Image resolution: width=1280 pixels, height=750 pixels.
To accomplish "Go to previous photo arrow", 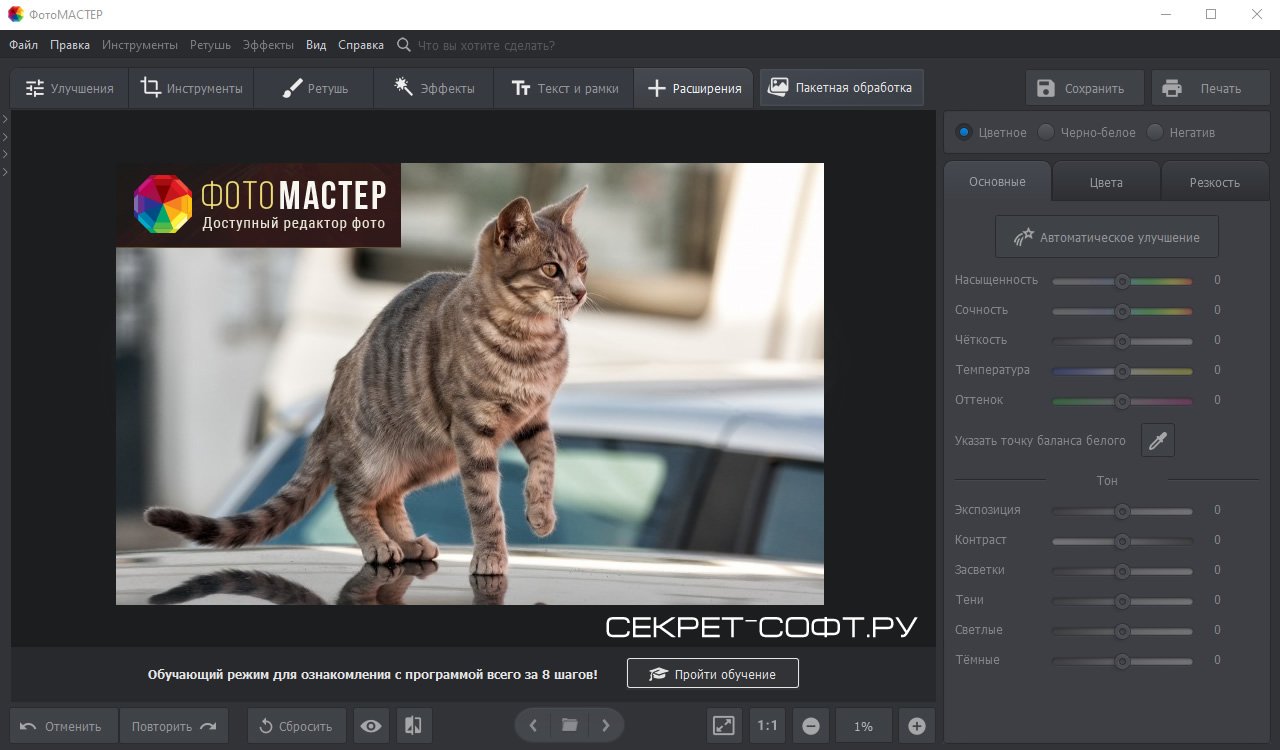I will (533, 725).
